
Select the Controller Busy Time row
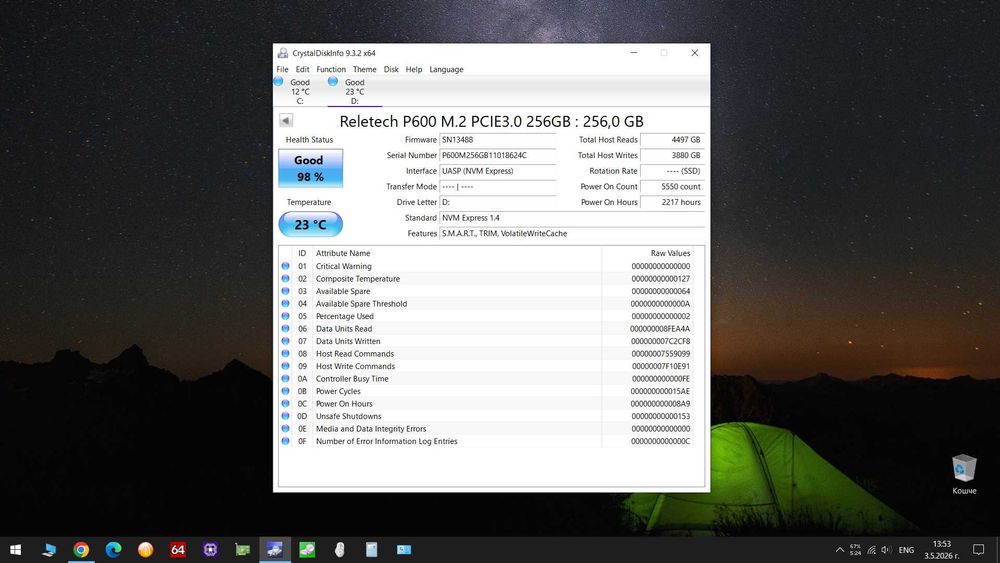click(486, 379)
